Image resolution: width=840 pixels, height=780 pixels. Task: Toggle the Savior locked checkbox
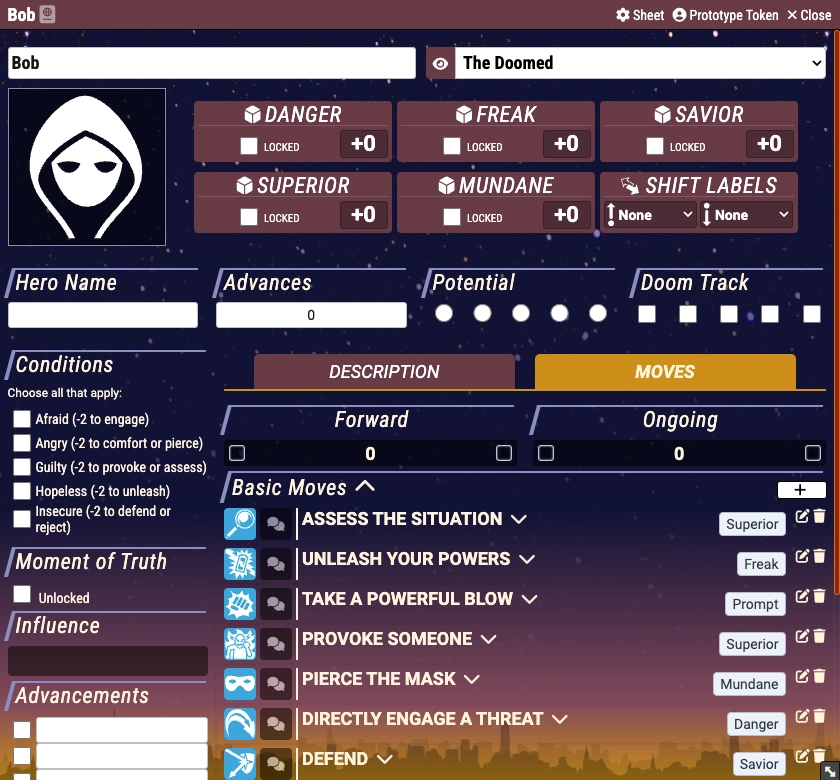(x=655, y=146)
